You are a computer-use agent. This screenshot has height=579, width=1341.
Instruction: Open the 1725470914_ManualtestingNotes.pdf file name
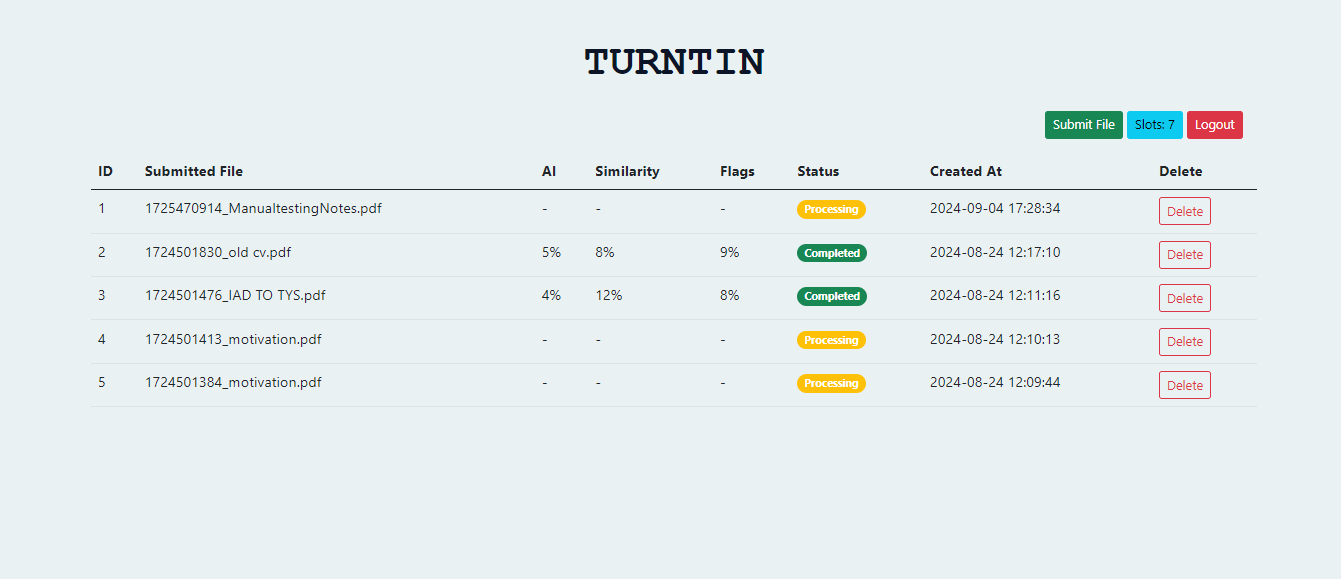coord(263,209)
